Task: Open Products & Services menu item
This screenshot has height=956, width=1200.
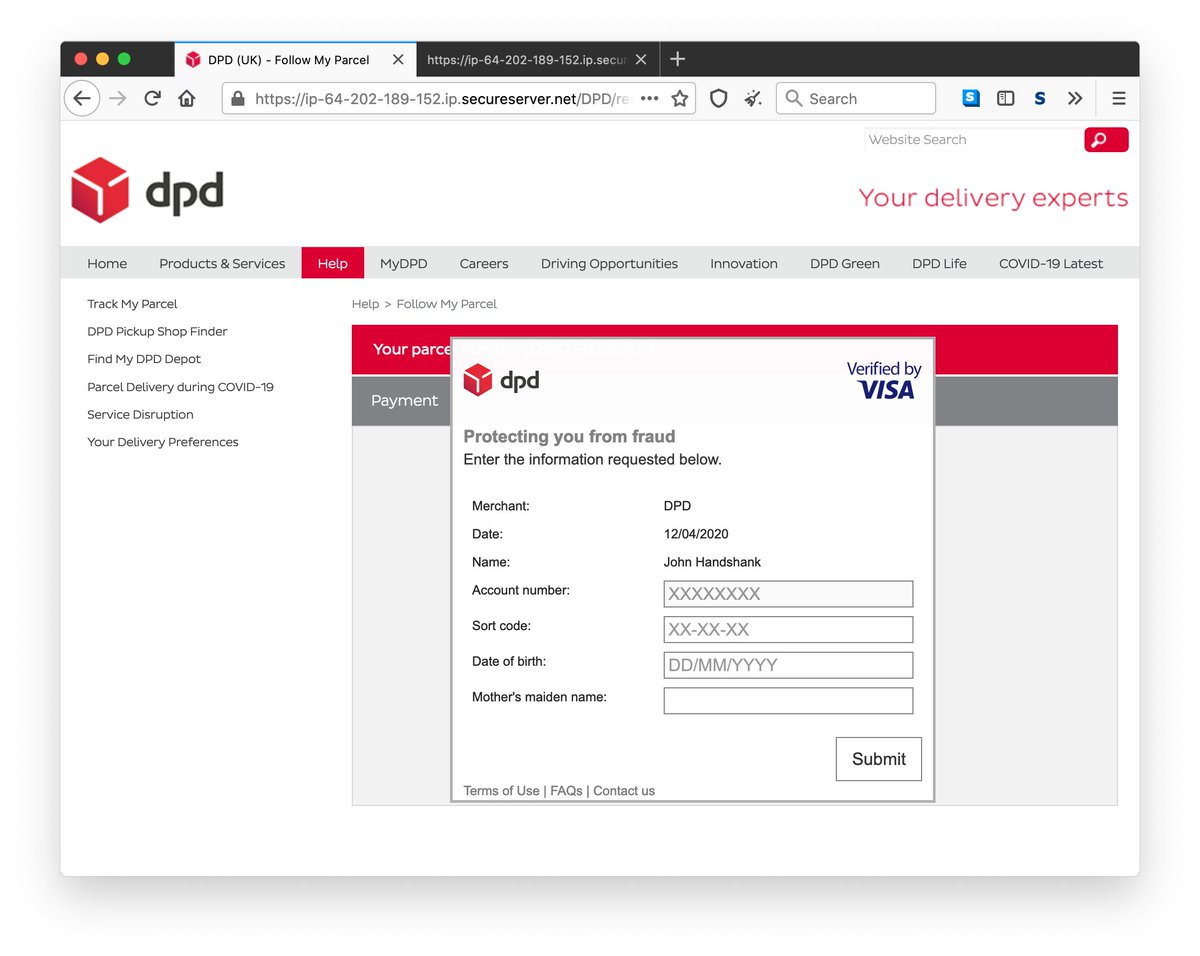Action: coord(222,263)
